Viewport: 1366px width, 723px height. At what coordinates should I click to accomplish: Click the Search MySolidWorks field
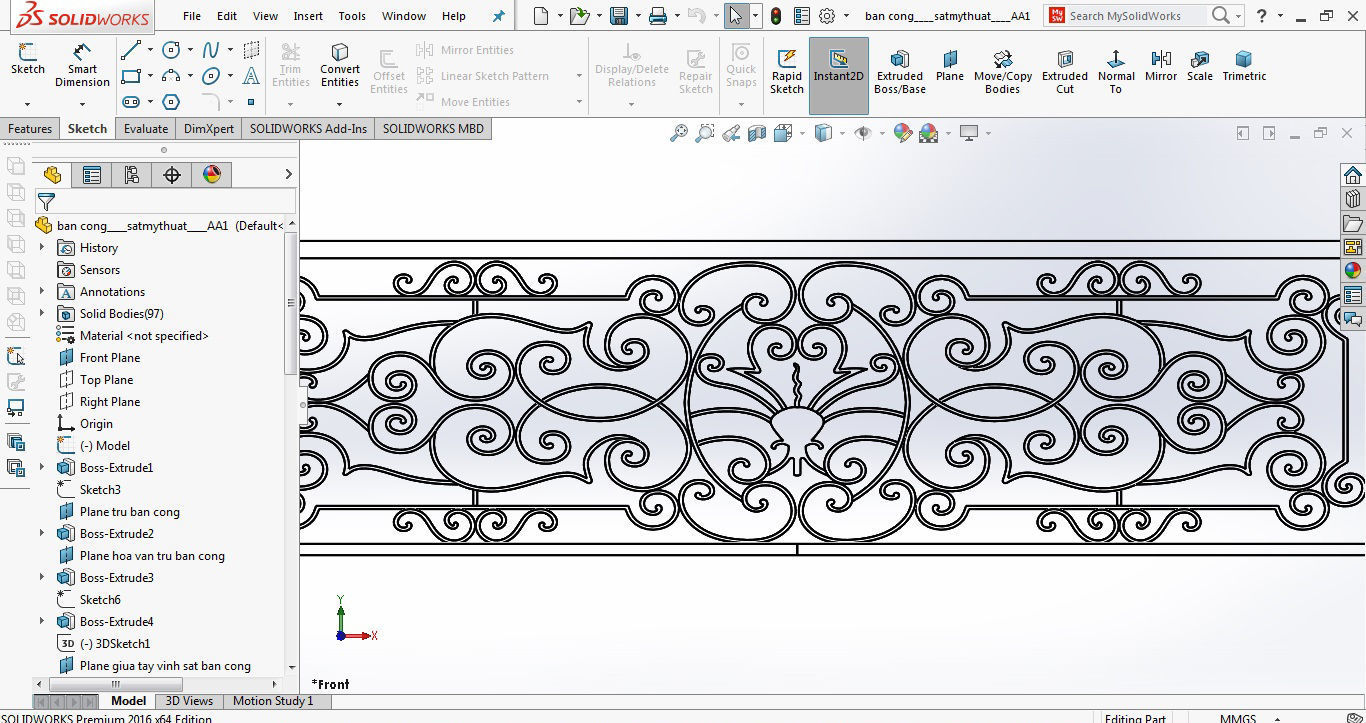(x=1135, y=16)
